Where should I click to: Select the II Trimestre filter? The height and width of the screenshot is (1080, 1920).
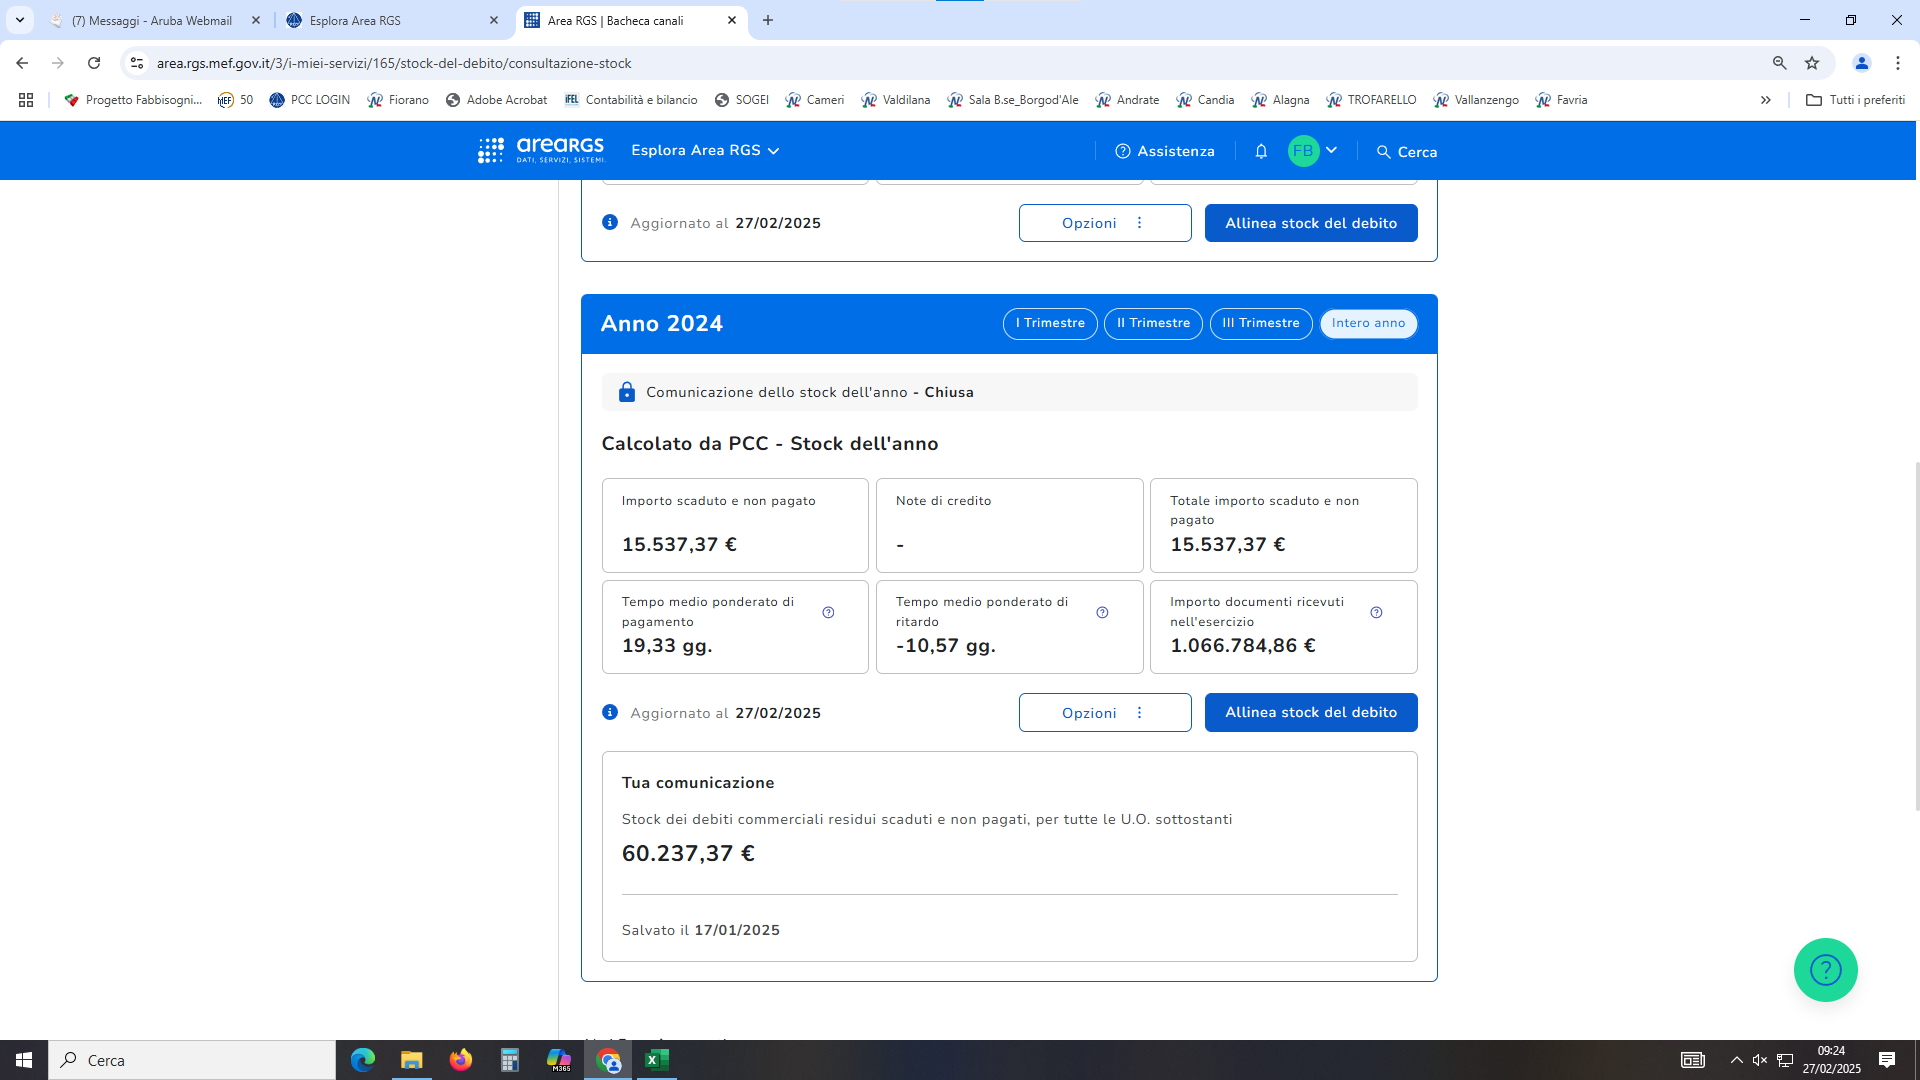click(1153, 323)
